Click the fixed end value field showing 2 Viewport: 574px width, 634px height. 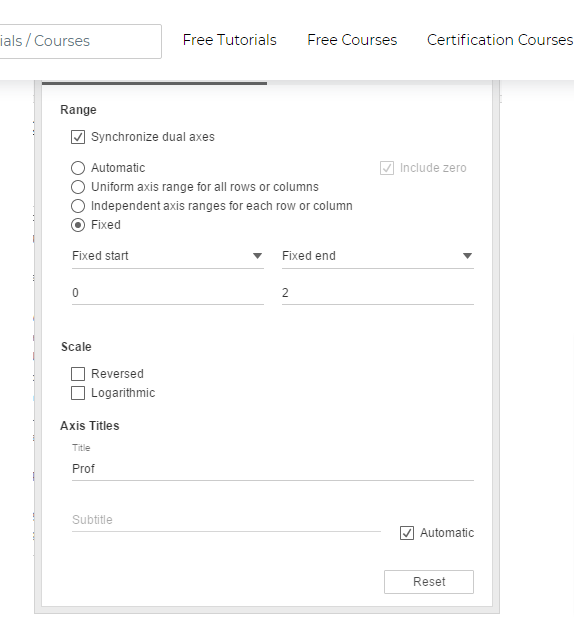point(378,293)
